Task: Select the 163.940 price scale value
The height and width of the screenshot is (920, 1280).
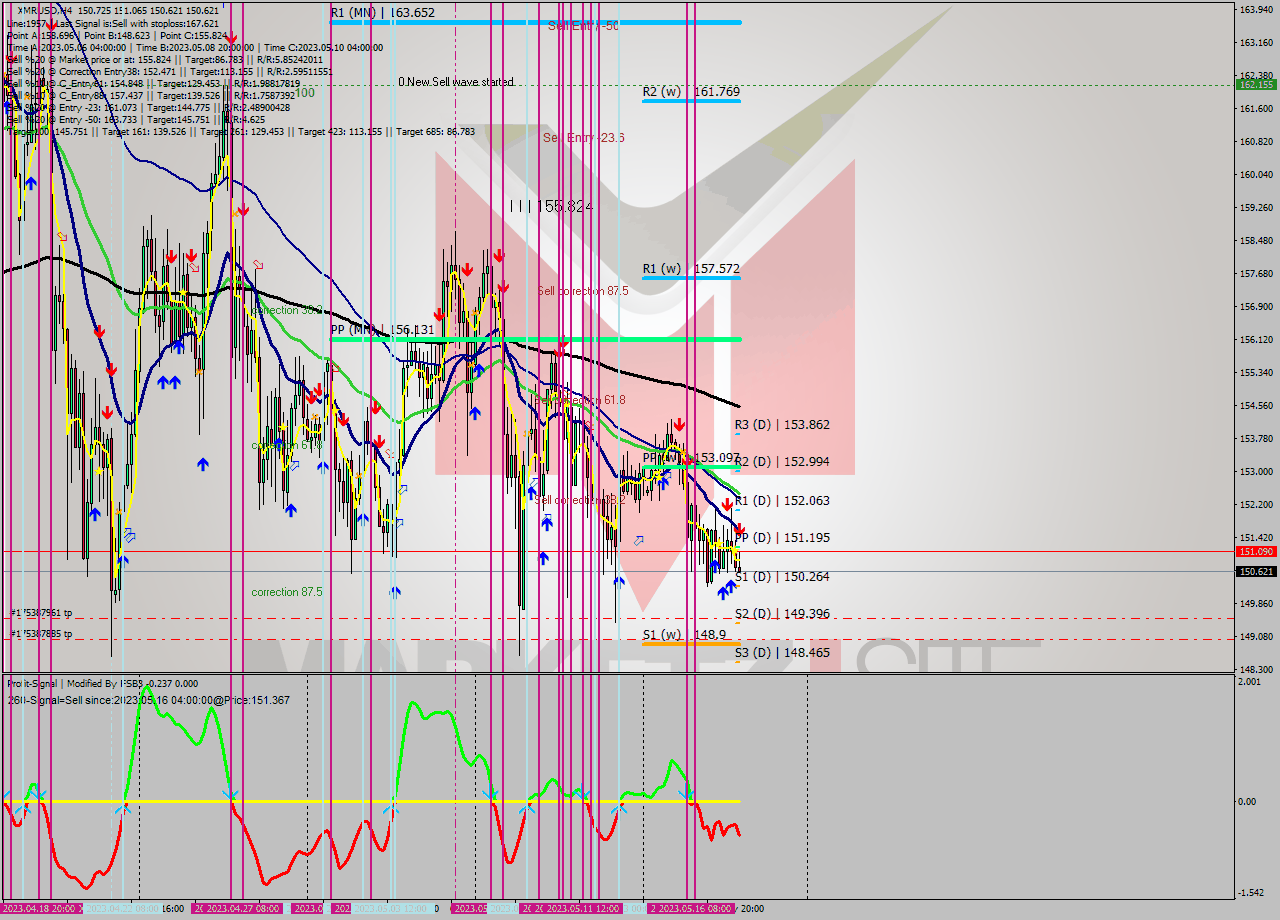Action: (1255, 9)
